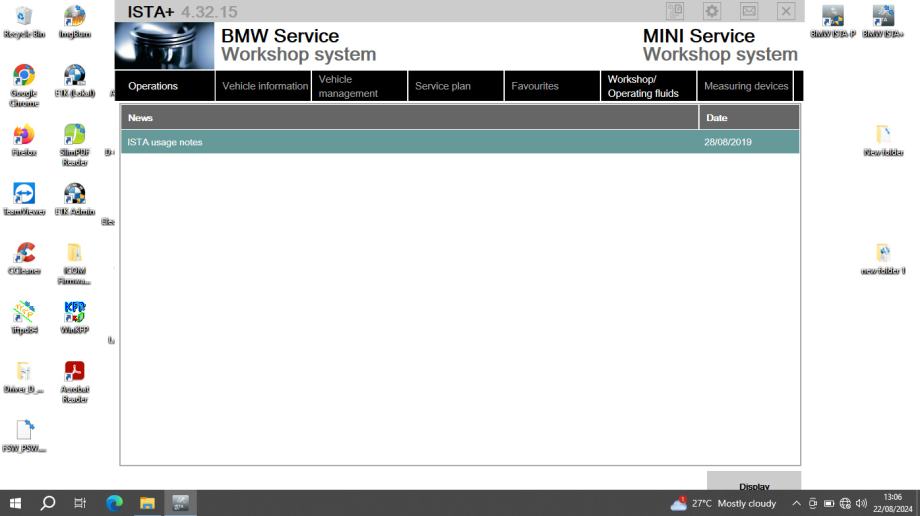Click the Display button

(x=754, y=481)
